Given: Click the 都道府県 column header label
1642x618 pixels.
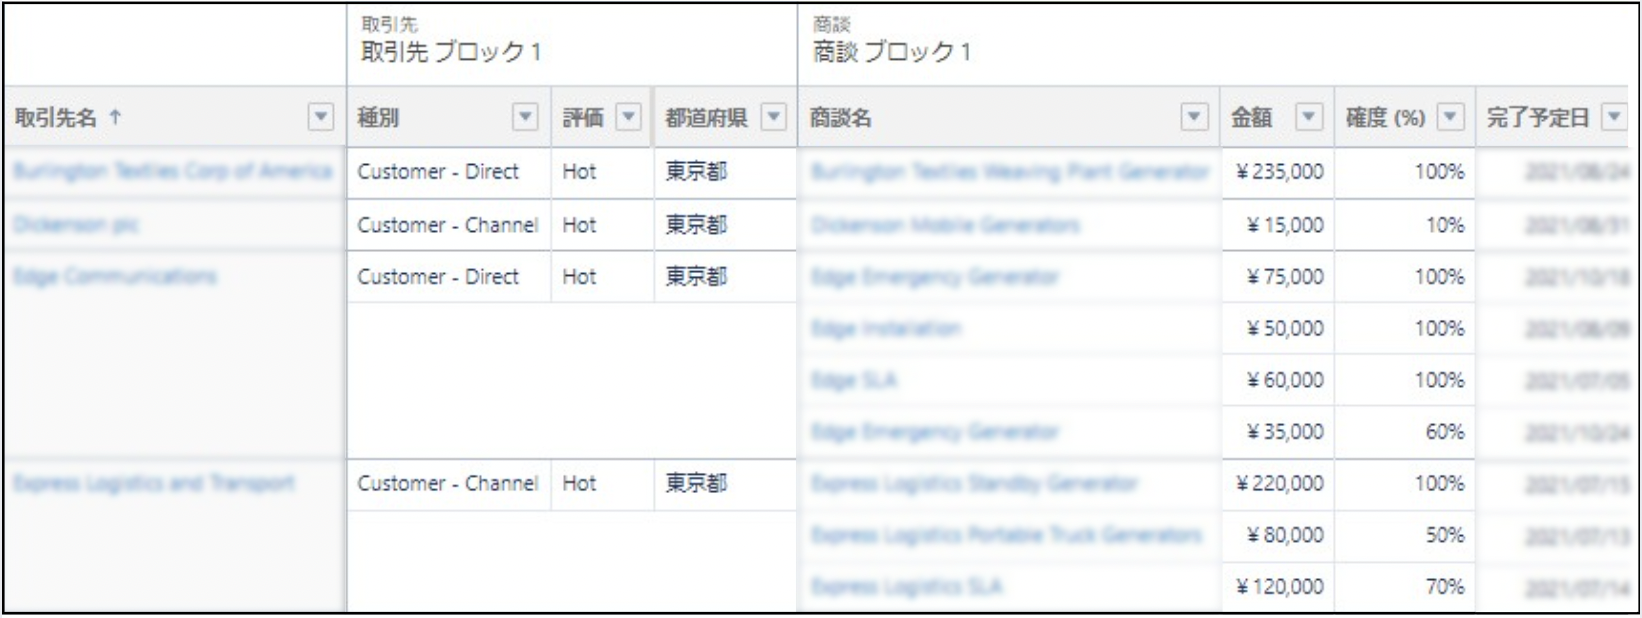Looking at the screenshot, I should pos(707,117).
